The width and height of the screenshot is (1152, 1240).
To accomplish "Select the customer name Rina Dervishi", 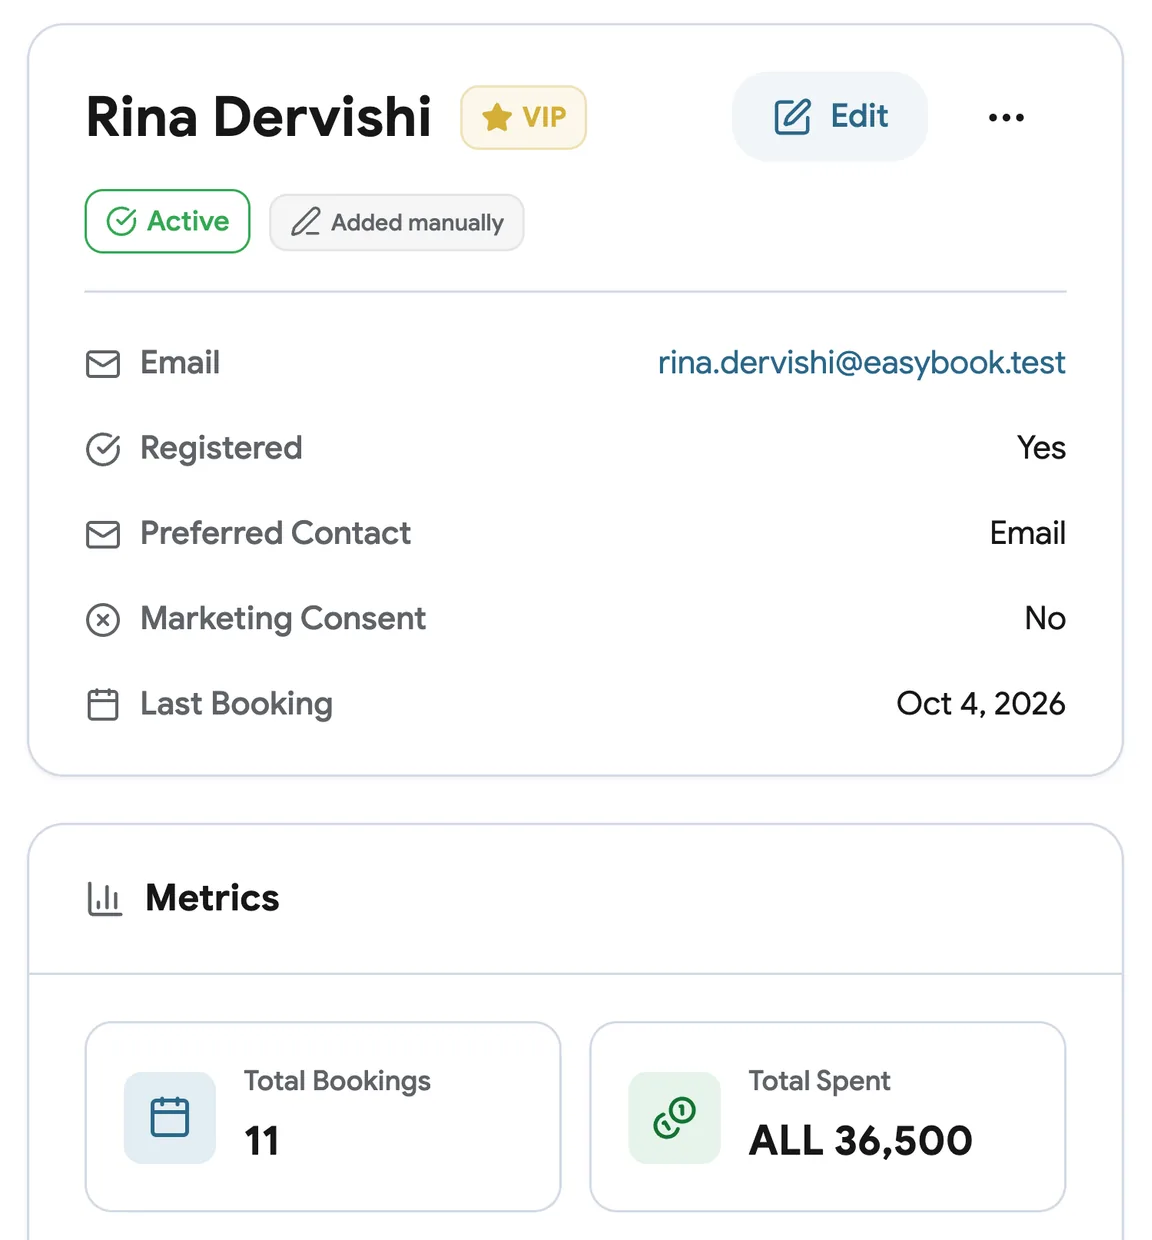I will pyautogui.click(x=259, y=117).
